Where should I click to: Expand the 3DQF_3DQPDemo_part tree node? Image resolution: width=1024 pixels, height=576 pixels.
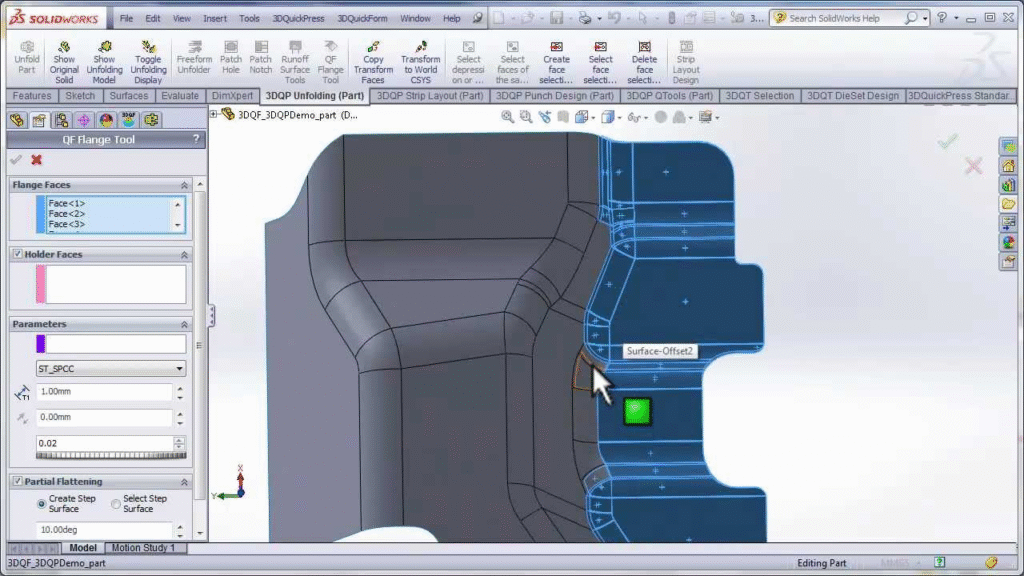[x=214, y=115]
